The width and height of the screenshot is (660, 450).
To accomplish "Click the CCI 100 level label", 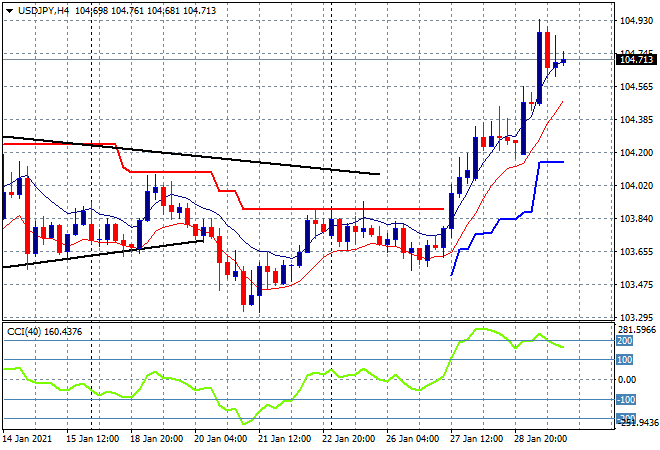I will tap(625, 359).
